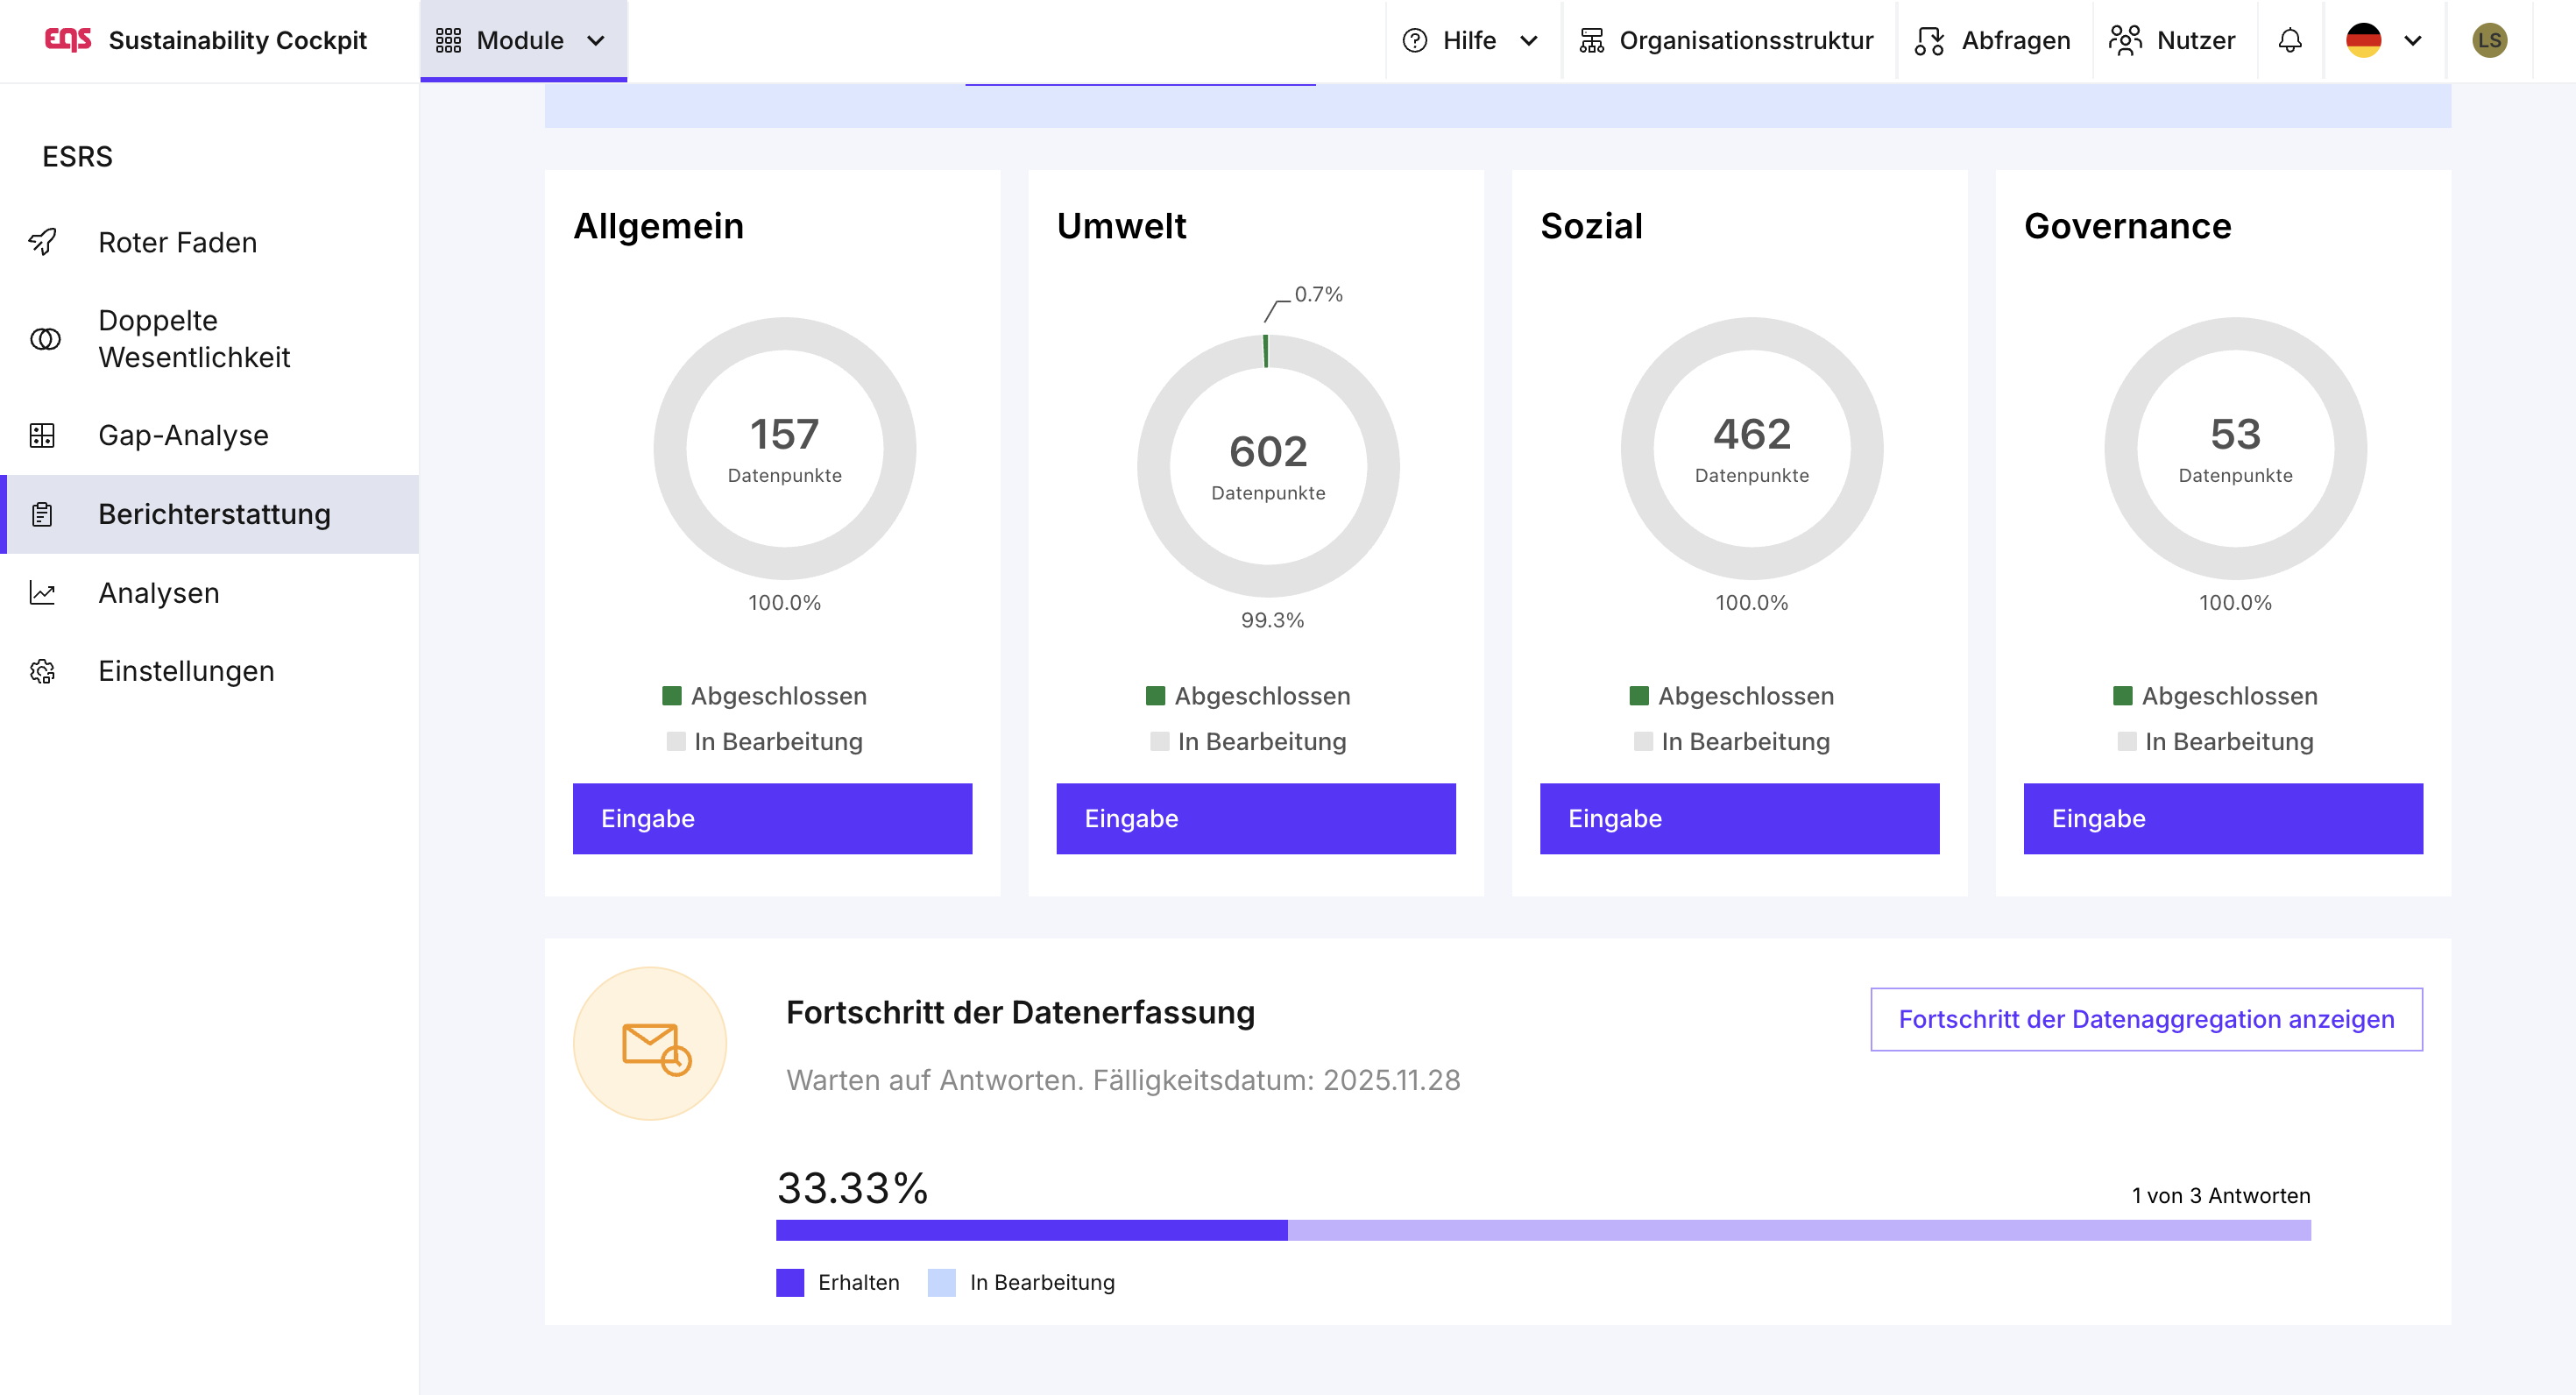
Task: Click the Einstellungen gear icon
Action: click(43, 671)
